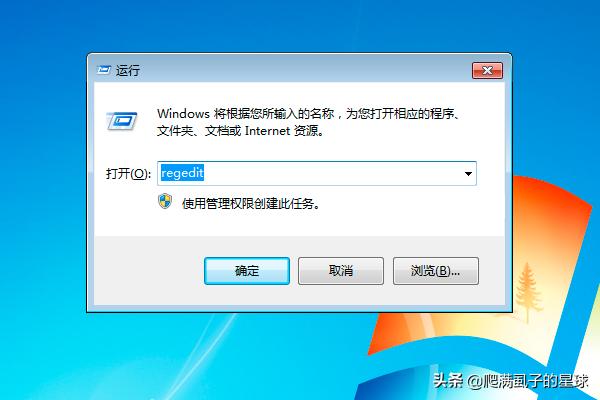Image resolution: width=600 pixels, height=400 pixels.
Task: Click the gray footer area beside 确定
Action: pos(149,271)
